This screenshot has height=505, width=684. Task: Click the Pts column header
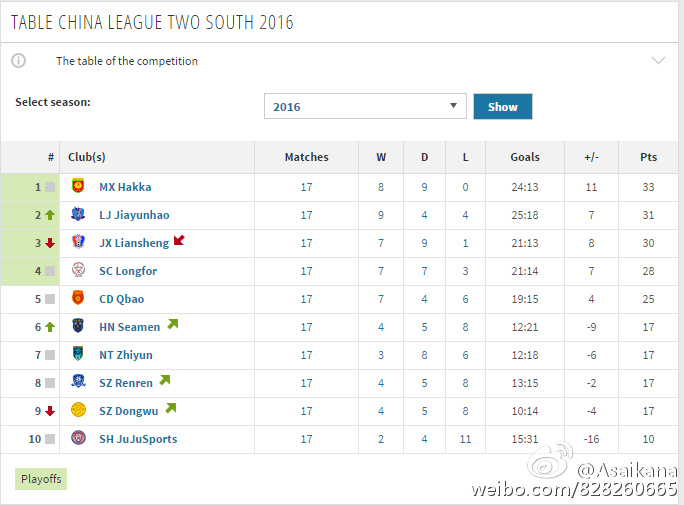648,157
